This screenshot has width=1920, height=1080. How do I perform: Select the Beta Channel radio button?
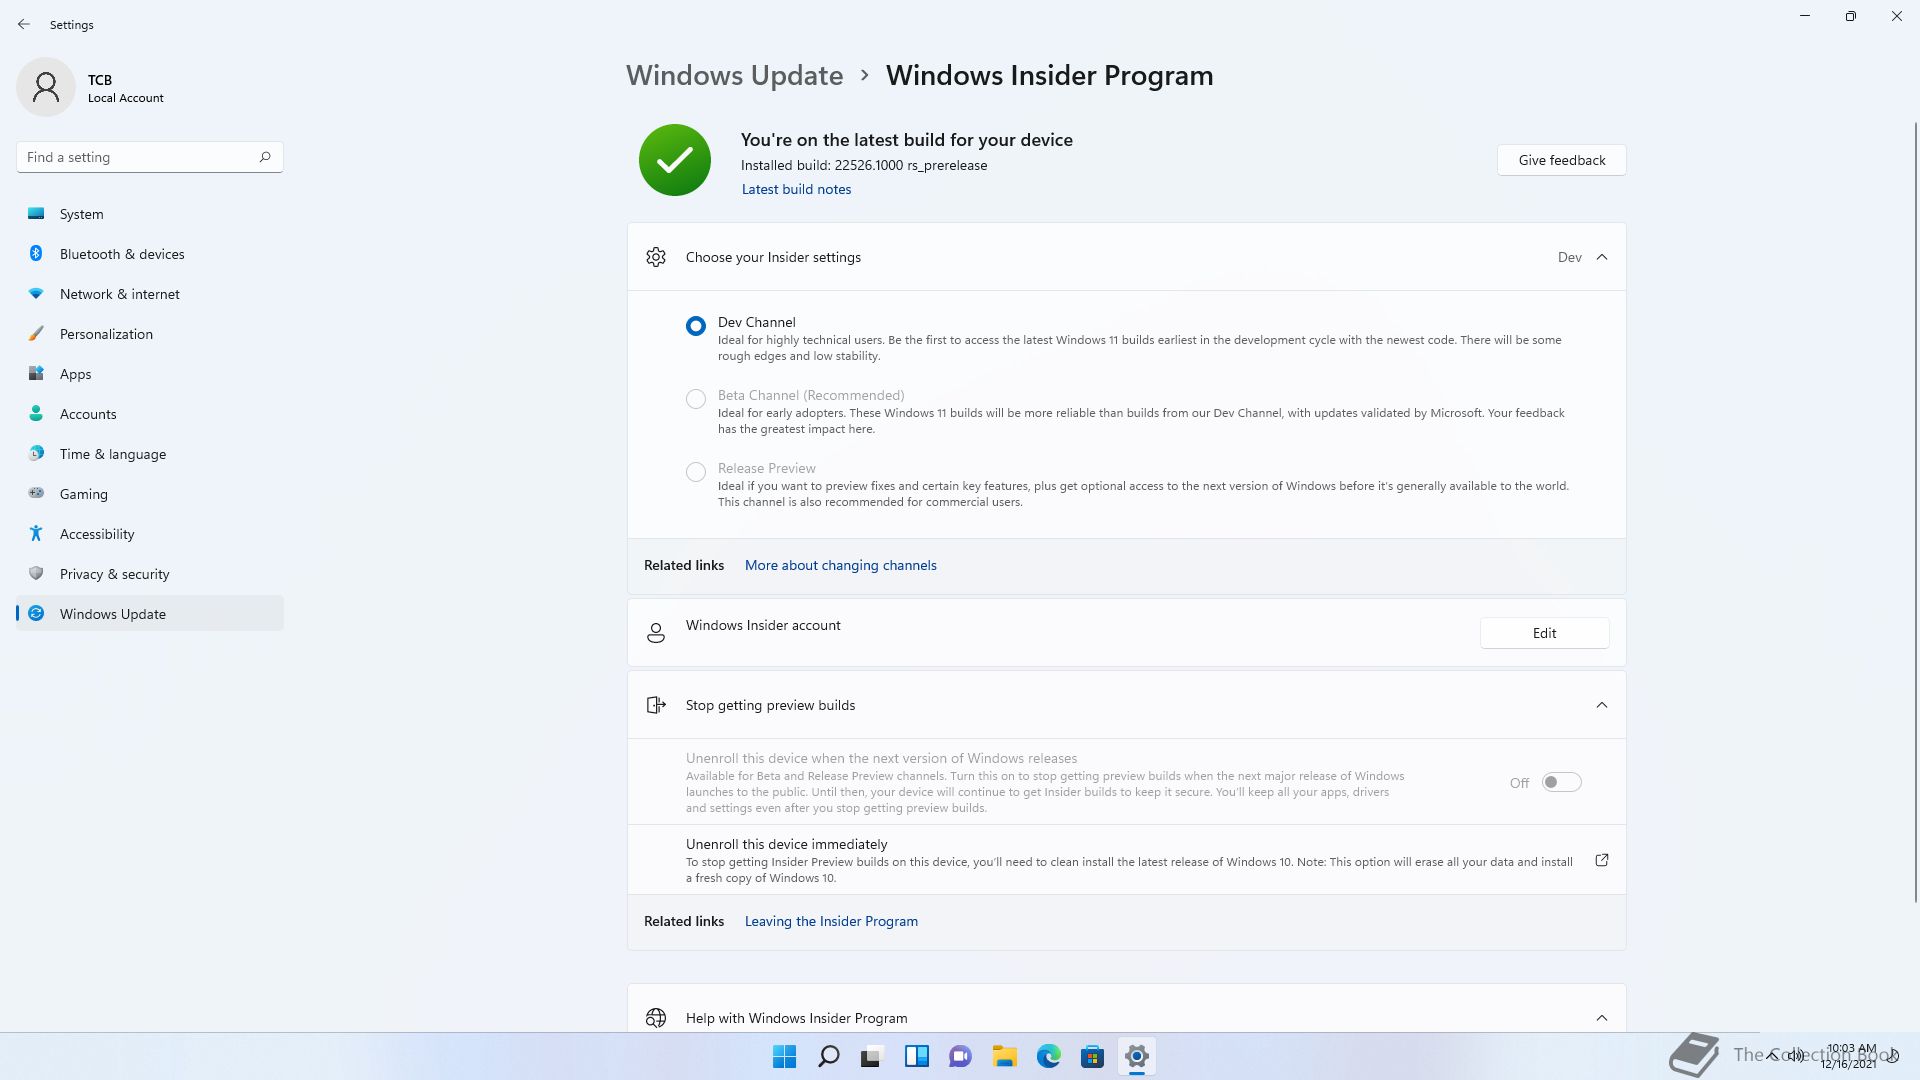tap(696, 399)
